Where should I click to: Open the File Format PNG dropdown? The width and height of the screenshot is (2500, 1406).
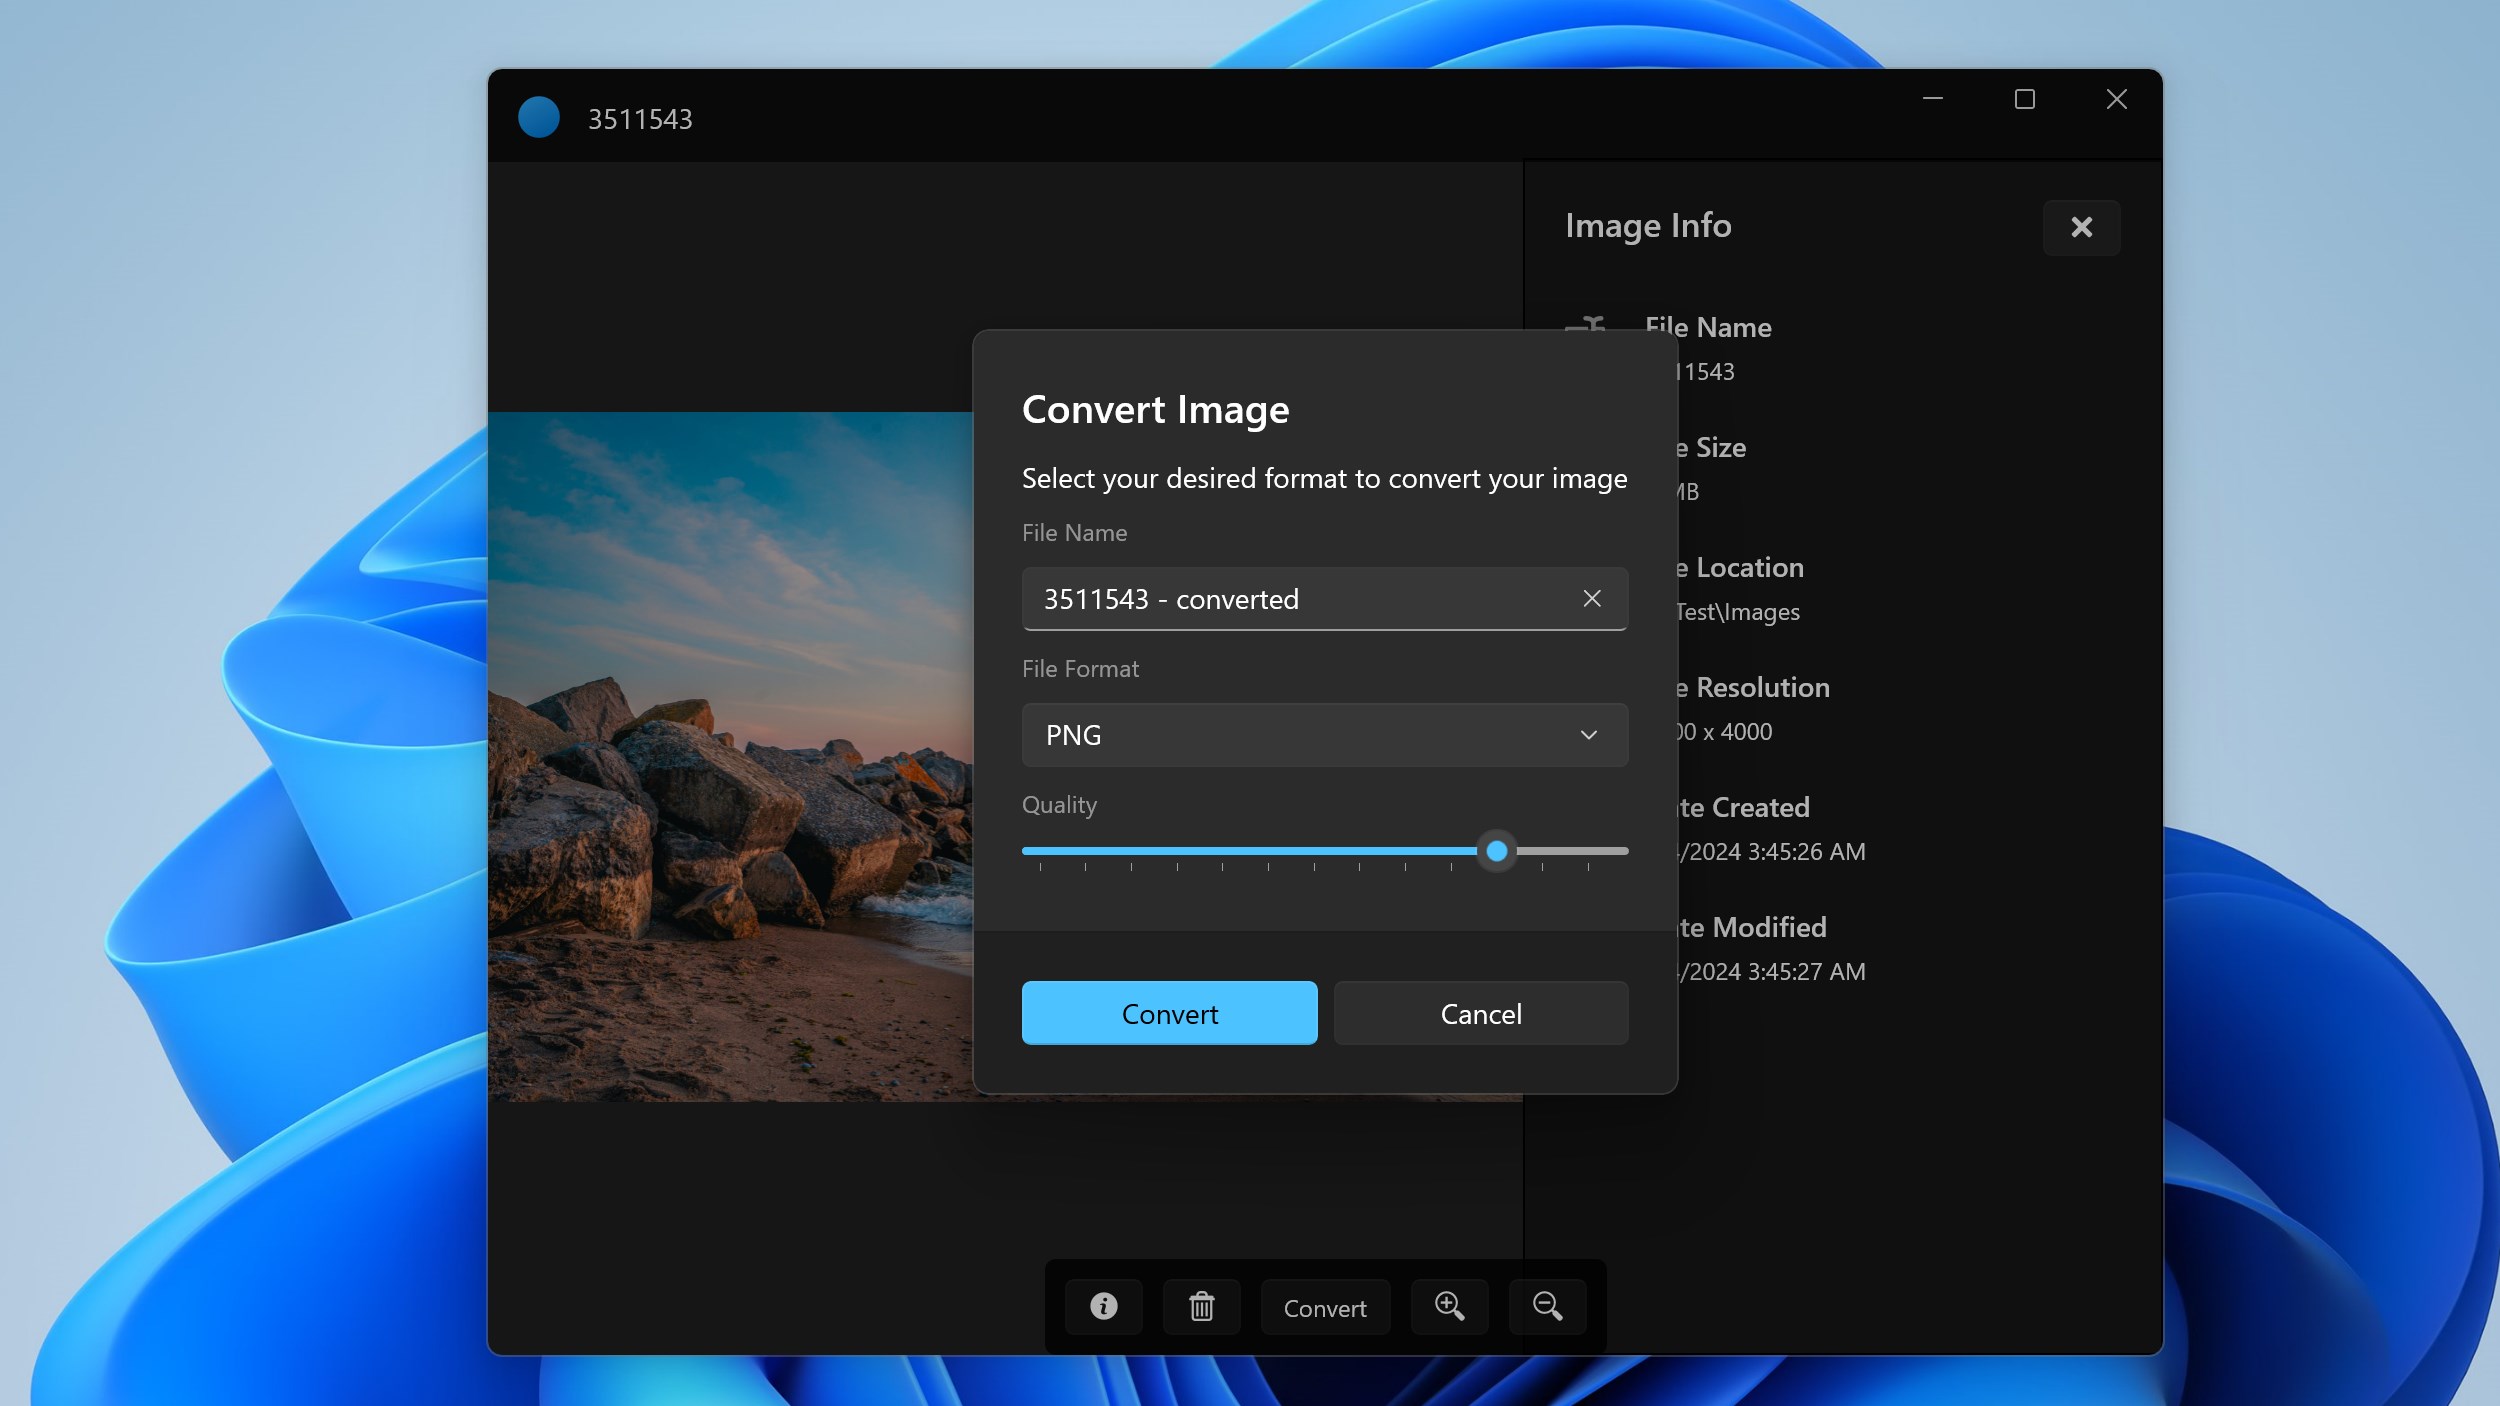click(1324, 735)
